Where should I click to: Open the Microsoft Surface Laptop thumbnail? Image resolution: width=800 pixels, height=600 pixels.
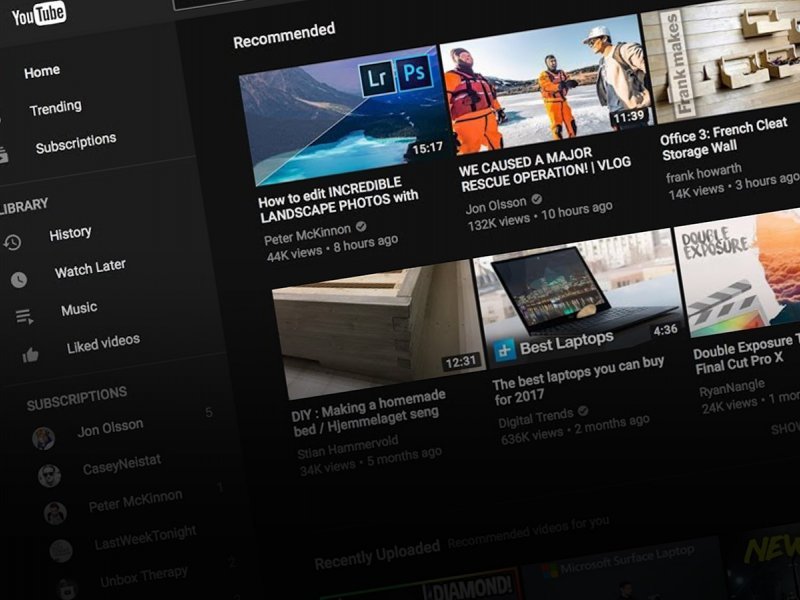[x=623, y=569]
